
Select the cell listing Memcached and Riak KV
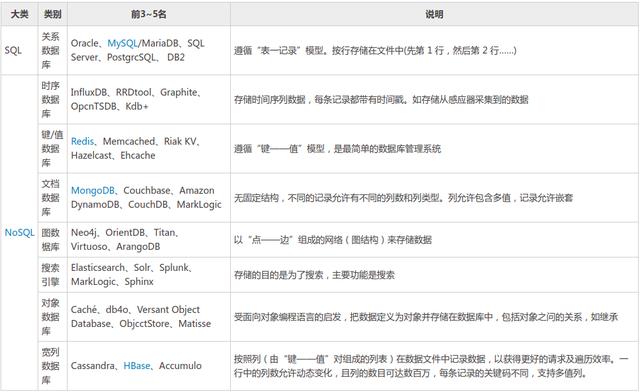(149, 149)
